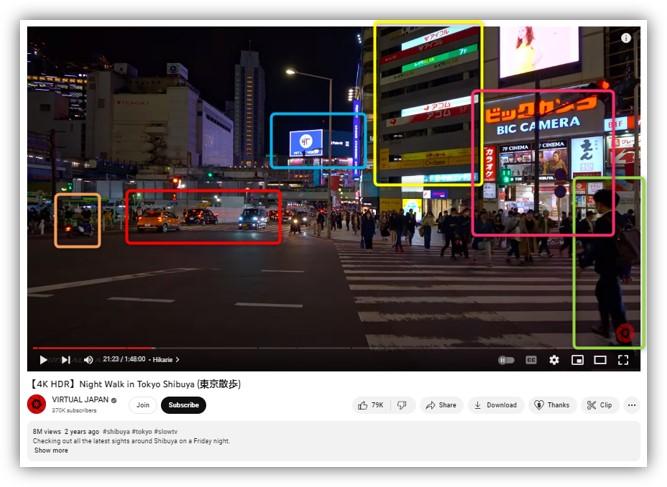Open the #slowtv hashtag
The image size is (667, 487).
(165, 431)
